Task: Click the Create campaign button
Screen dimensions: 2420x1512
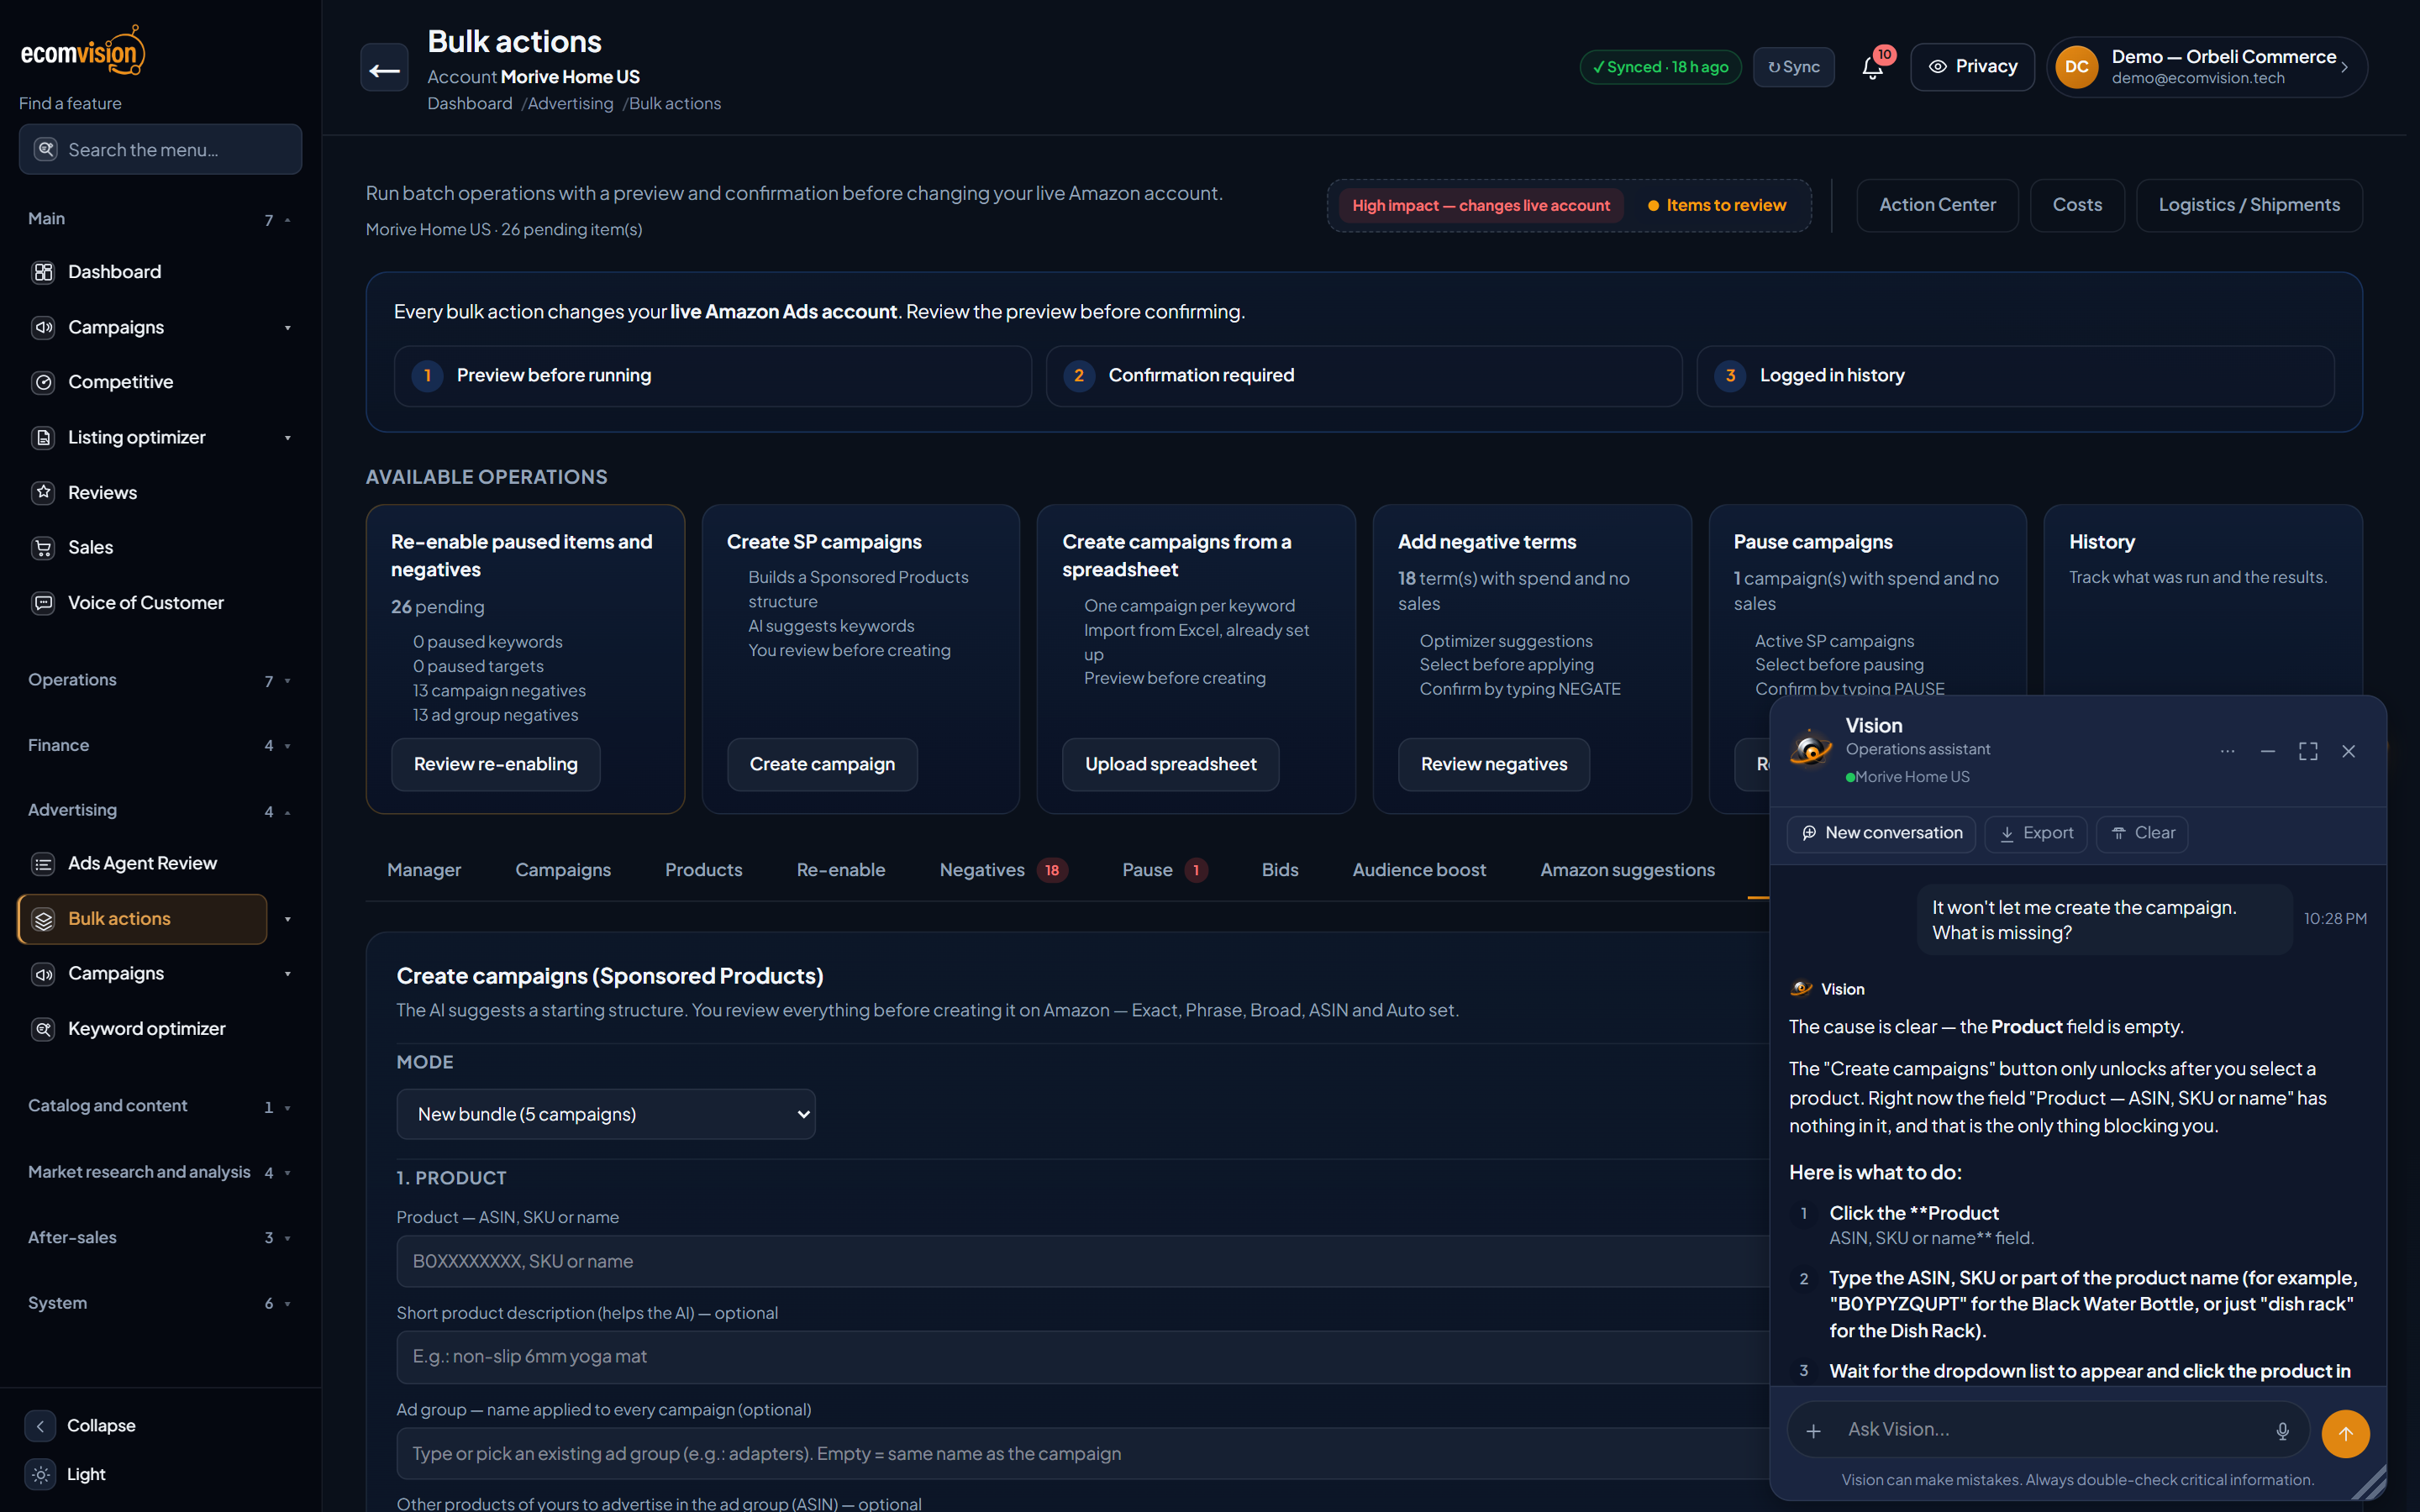Action: tap(822, 764)
